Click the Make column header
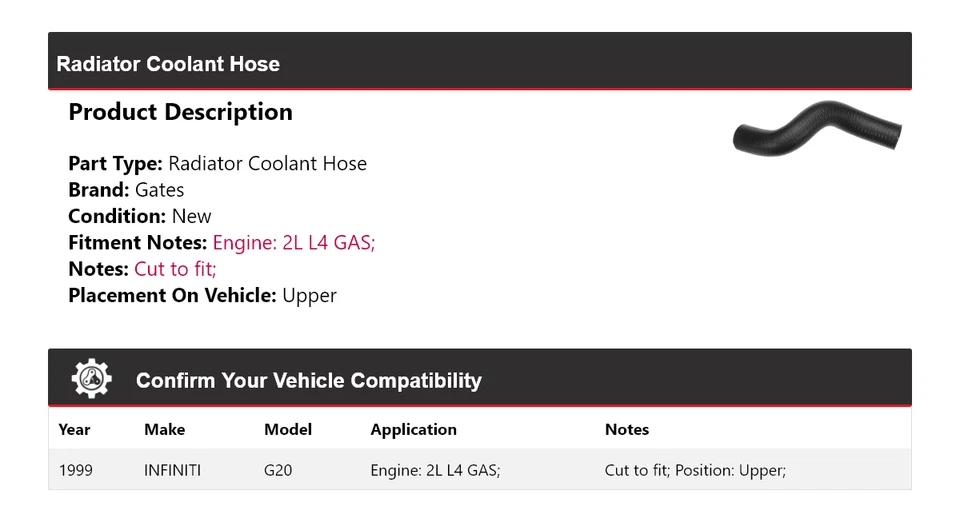The height and width of the screenshot is (522, 960). (x=164, y=429)
